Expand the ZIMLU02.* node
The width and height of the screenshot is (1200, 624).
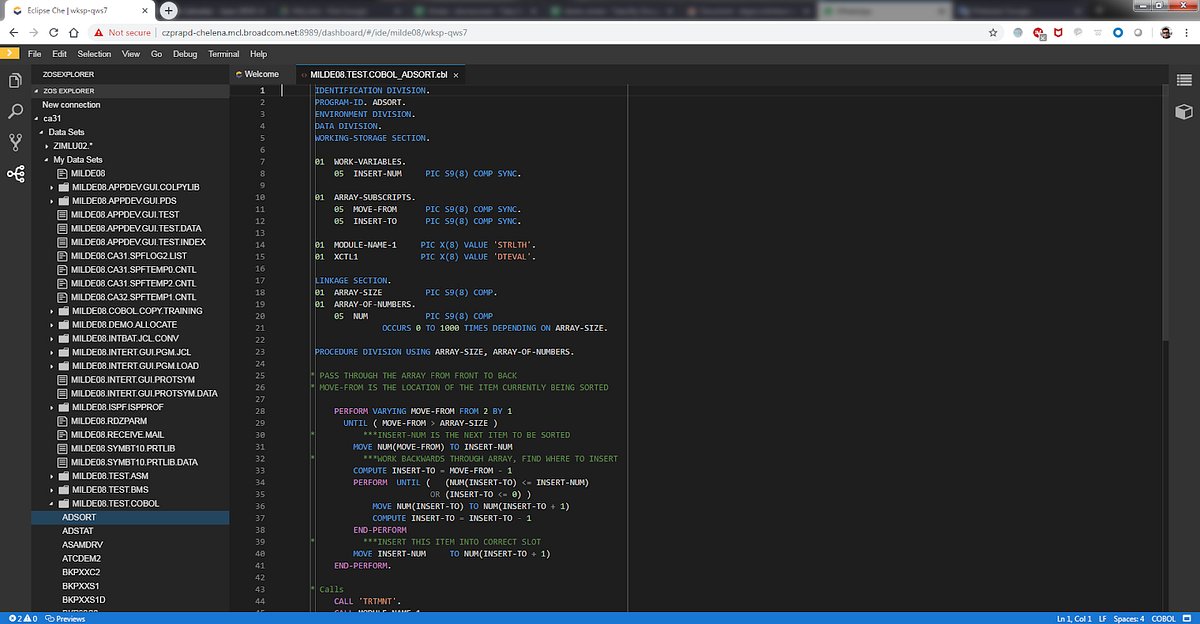46,146
